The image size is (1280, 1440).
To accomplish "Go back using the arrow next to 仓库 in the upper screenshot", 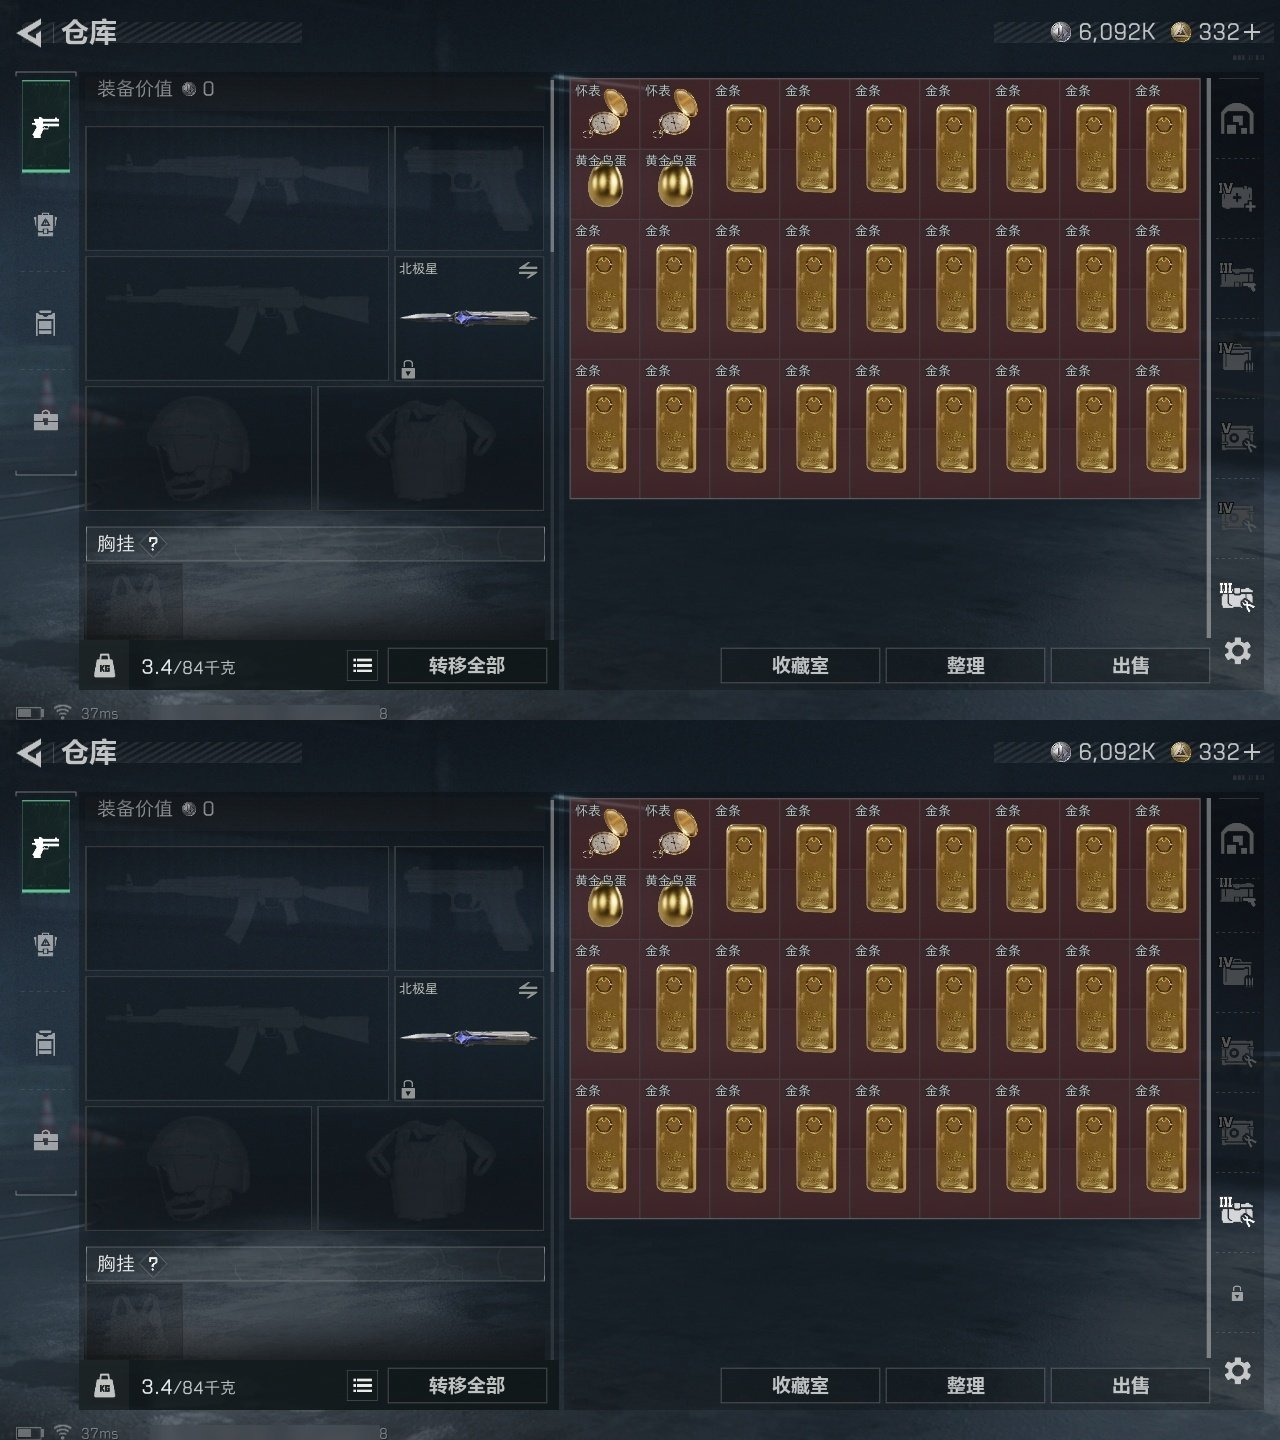I will coord(30,33).
